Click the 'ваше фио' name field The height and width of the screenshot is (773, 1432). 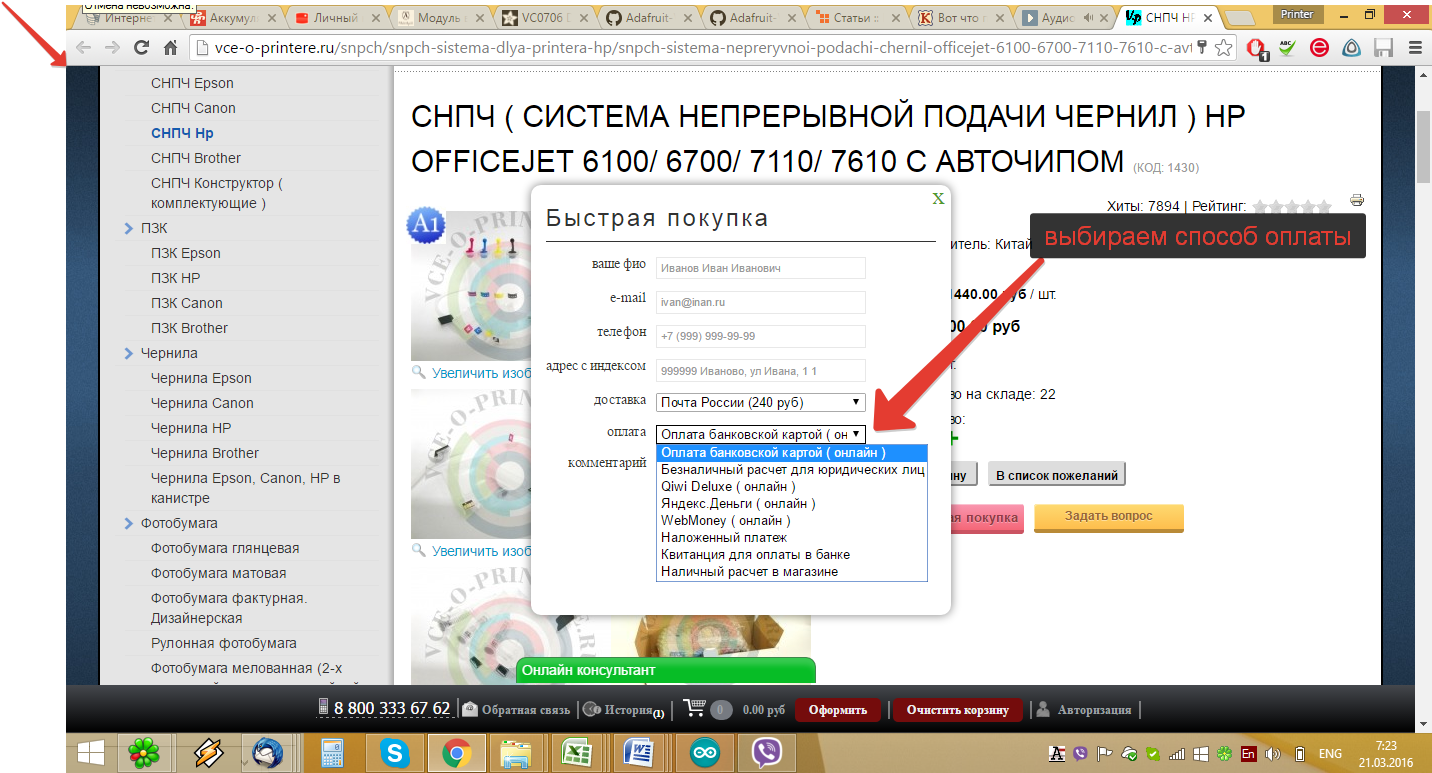(x=760, y=268)
